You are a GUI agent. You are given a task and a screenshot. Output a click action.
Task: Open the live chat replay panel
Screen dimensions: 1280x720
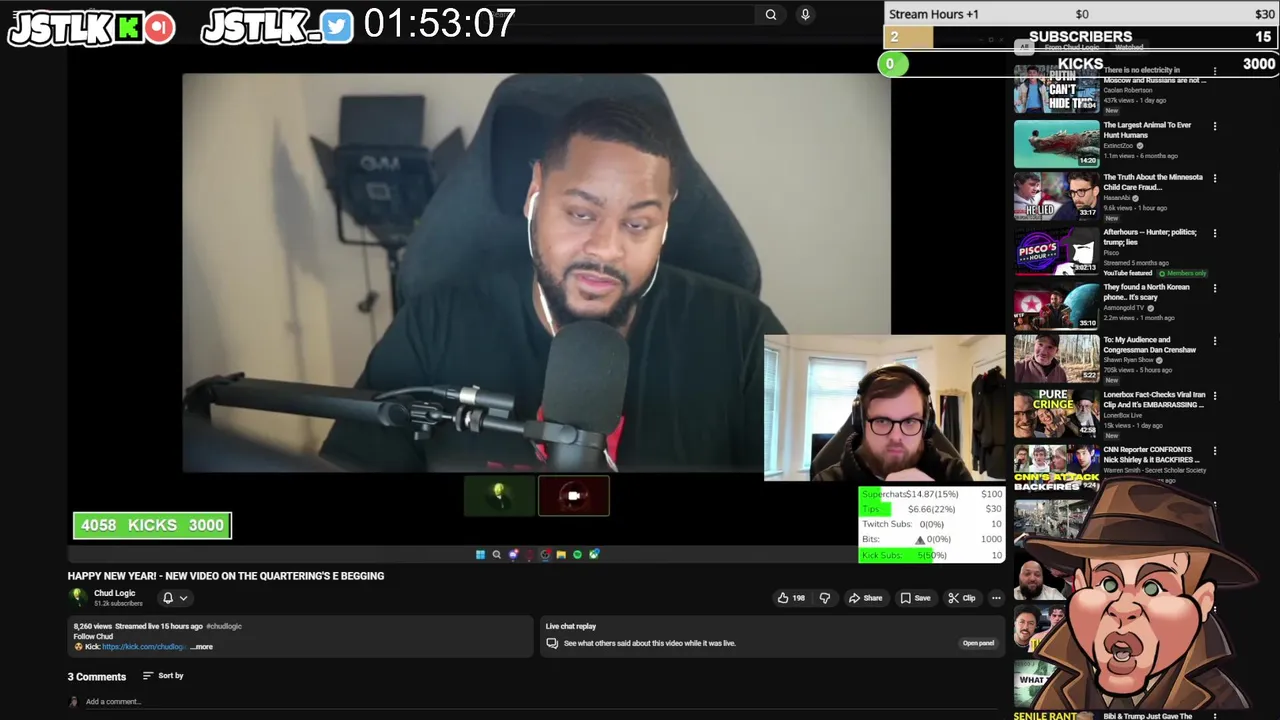click(978, 643)
